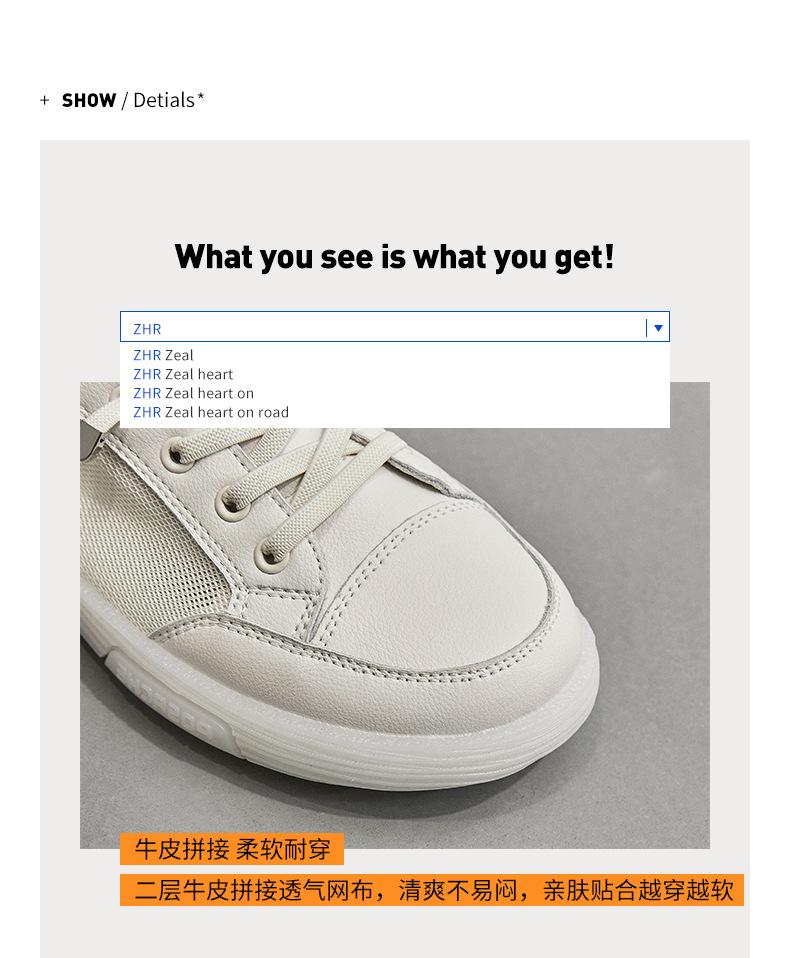Choose "ZHR Zeal heart on" suggestion
790x958 pixels.
(194, 393)
